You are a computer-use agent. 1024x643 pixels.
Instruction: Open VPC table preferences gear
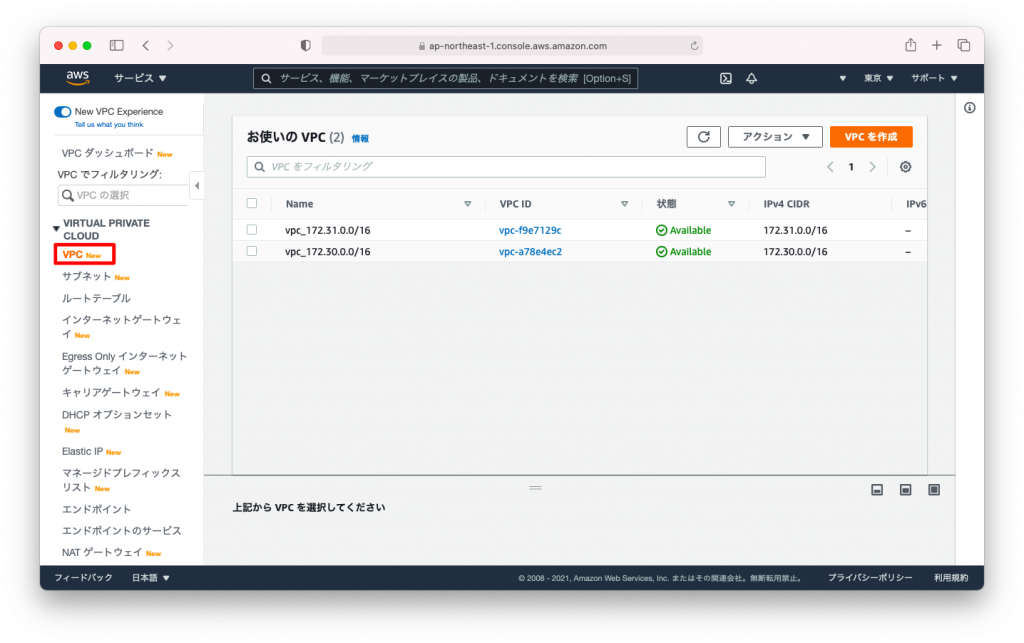pyautogui.click(x=905, y=167)
